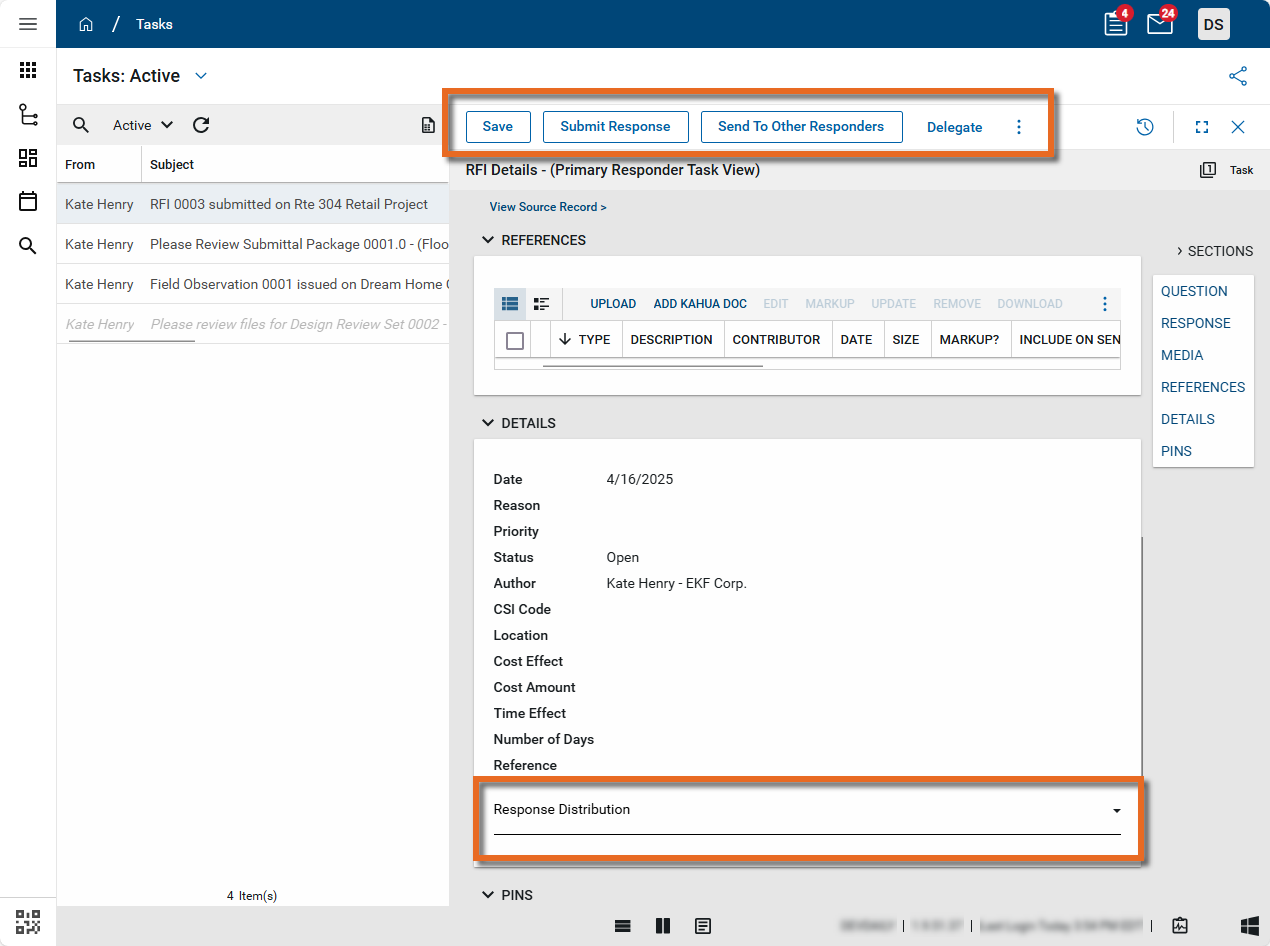Open the task notifications icon with 4 badge
Screen dimensions: 1270x946
[x=1115, y=24]
